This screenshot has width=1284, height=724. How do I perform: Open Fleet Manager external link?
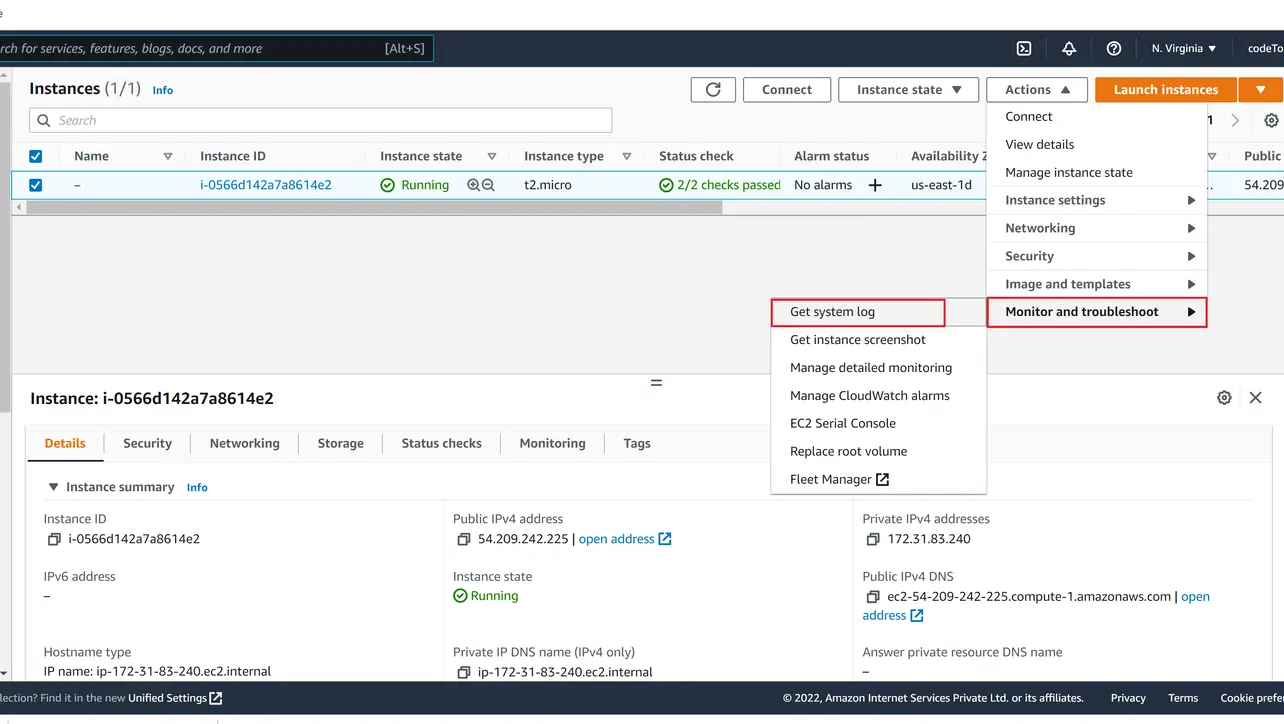click(879, 480)
